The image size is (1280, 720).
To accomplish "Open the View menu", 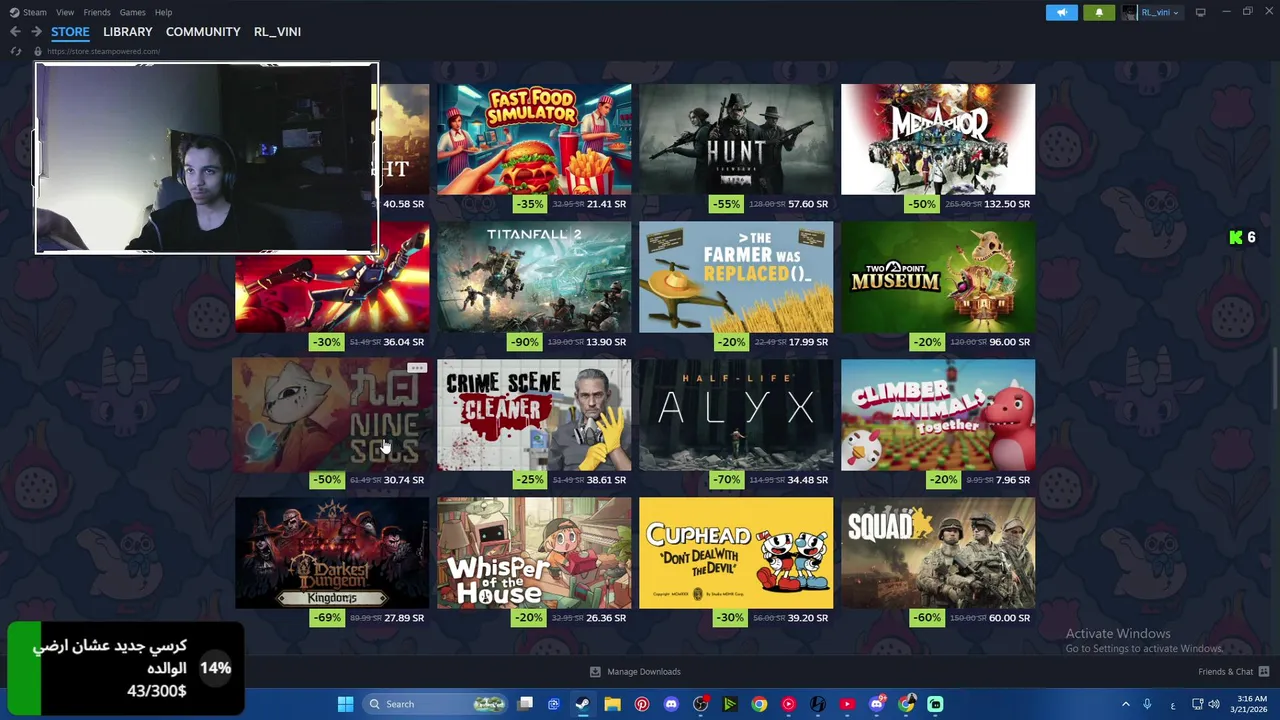I will (x=65, y=12).
